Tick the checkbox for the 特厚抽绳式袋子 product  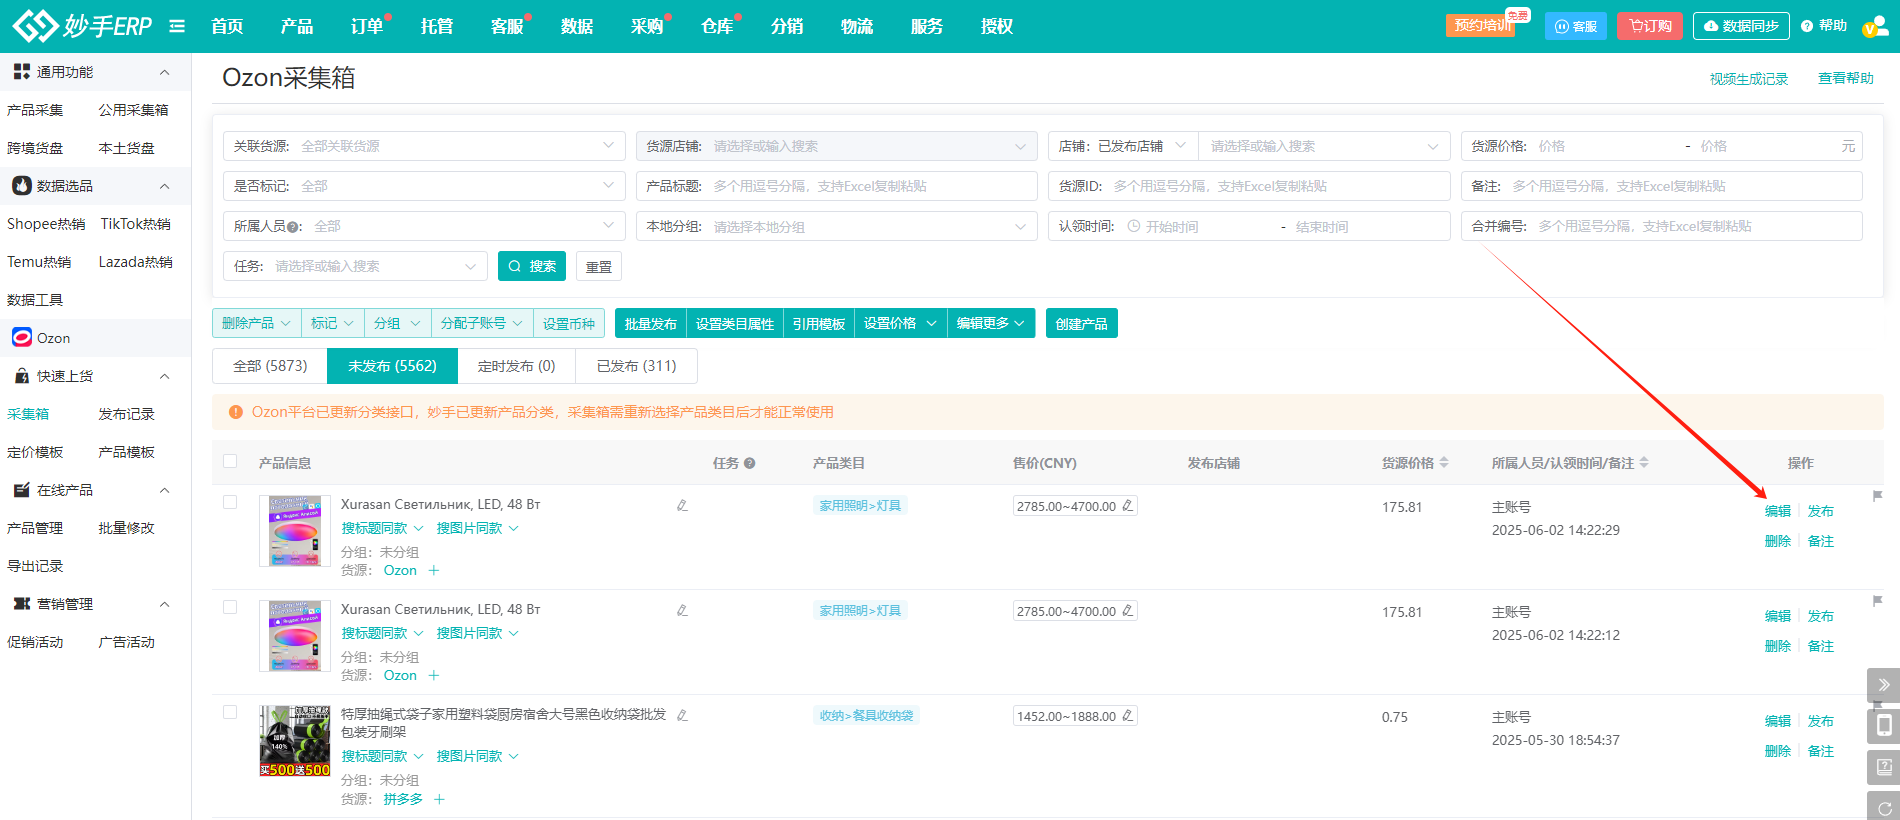tap(230, 712)
